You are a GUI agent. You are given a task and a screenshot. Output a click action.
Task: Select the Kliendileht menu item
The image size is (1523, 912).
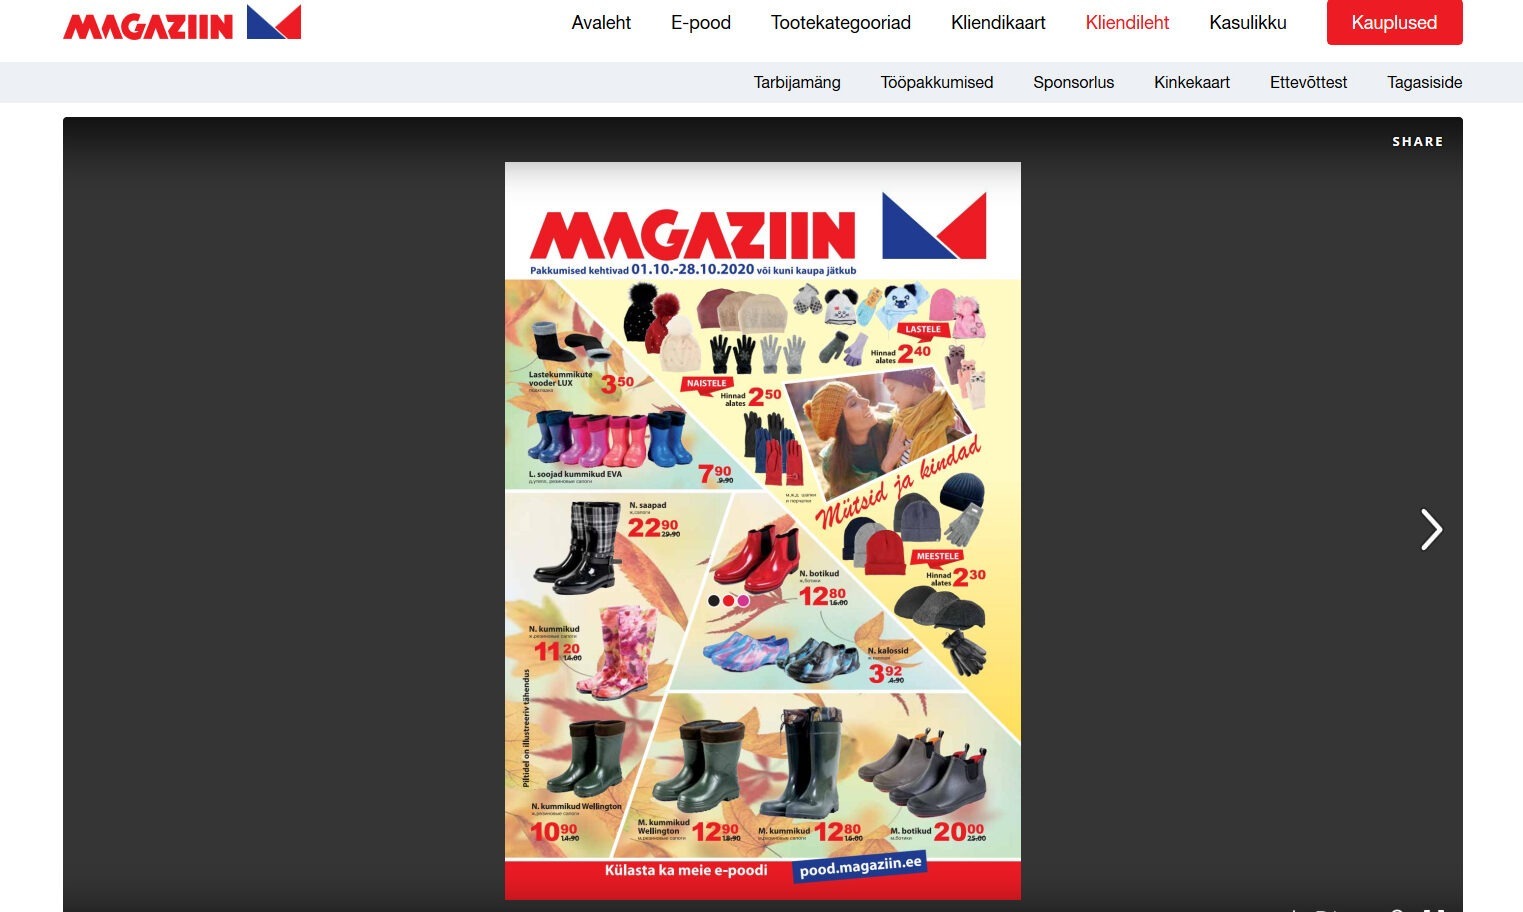1127,22
